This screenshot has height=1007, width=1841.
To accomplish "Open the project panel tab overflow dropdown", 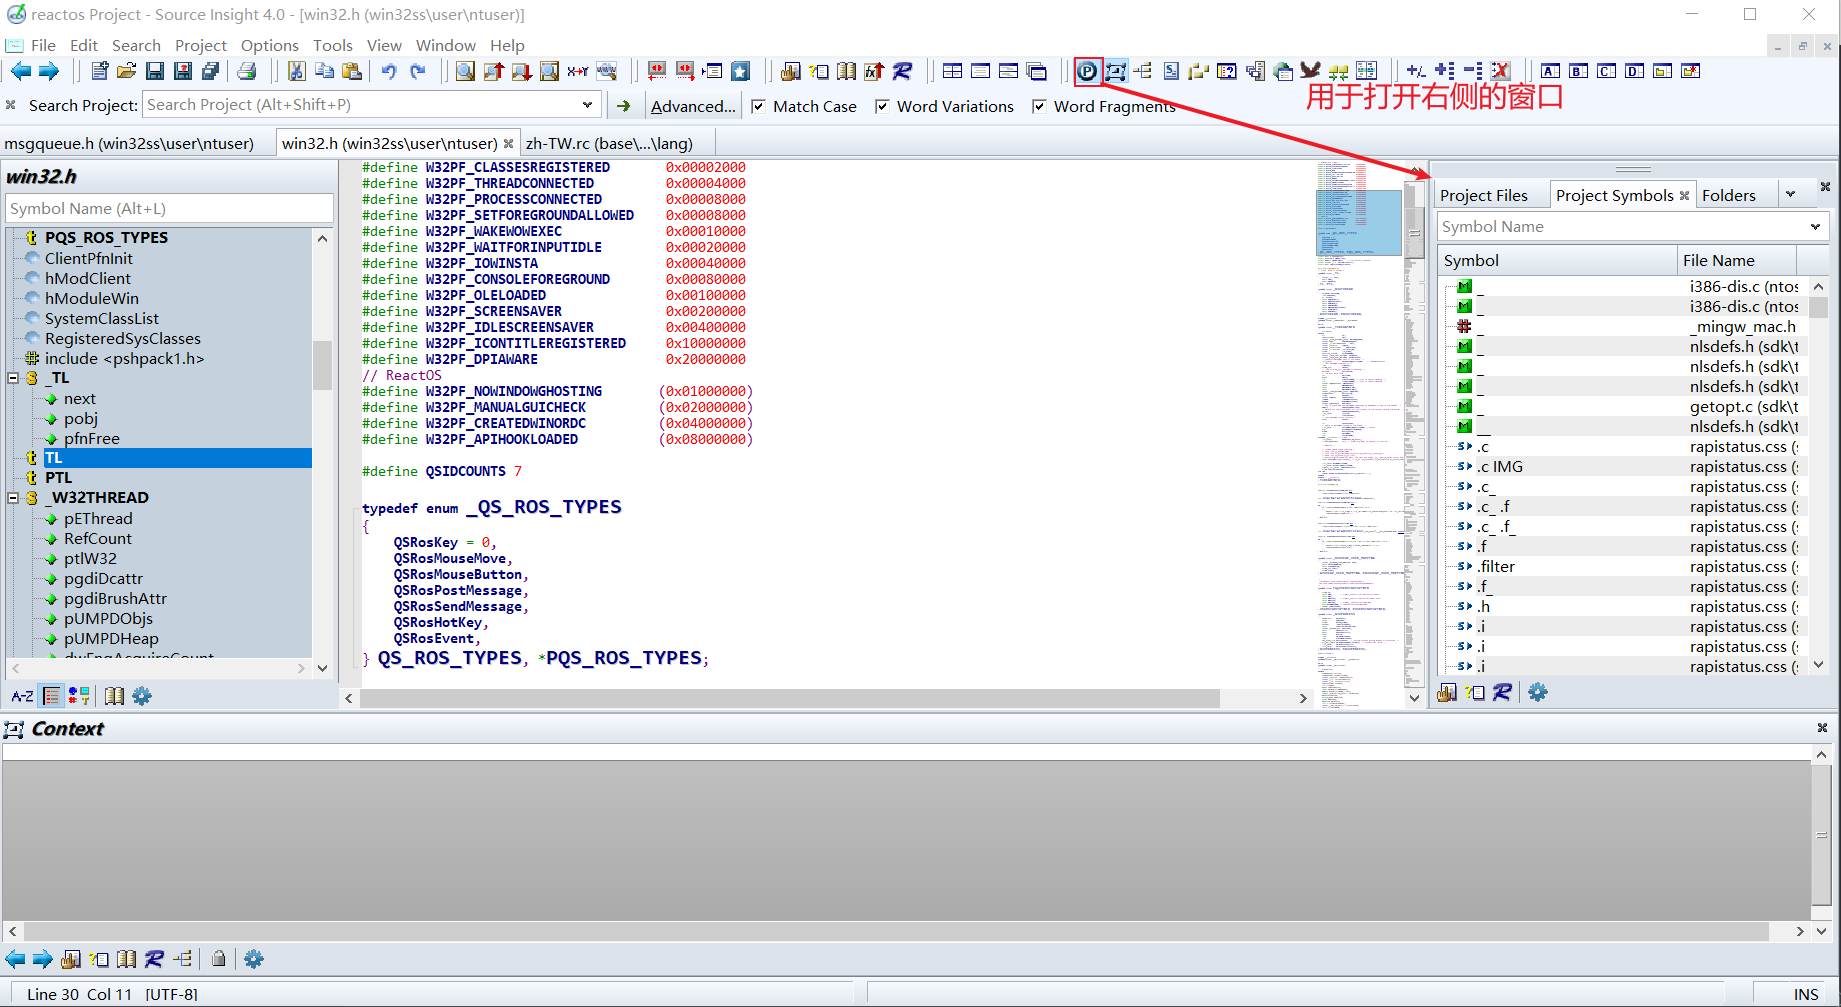I will (x=1790, y=195).
